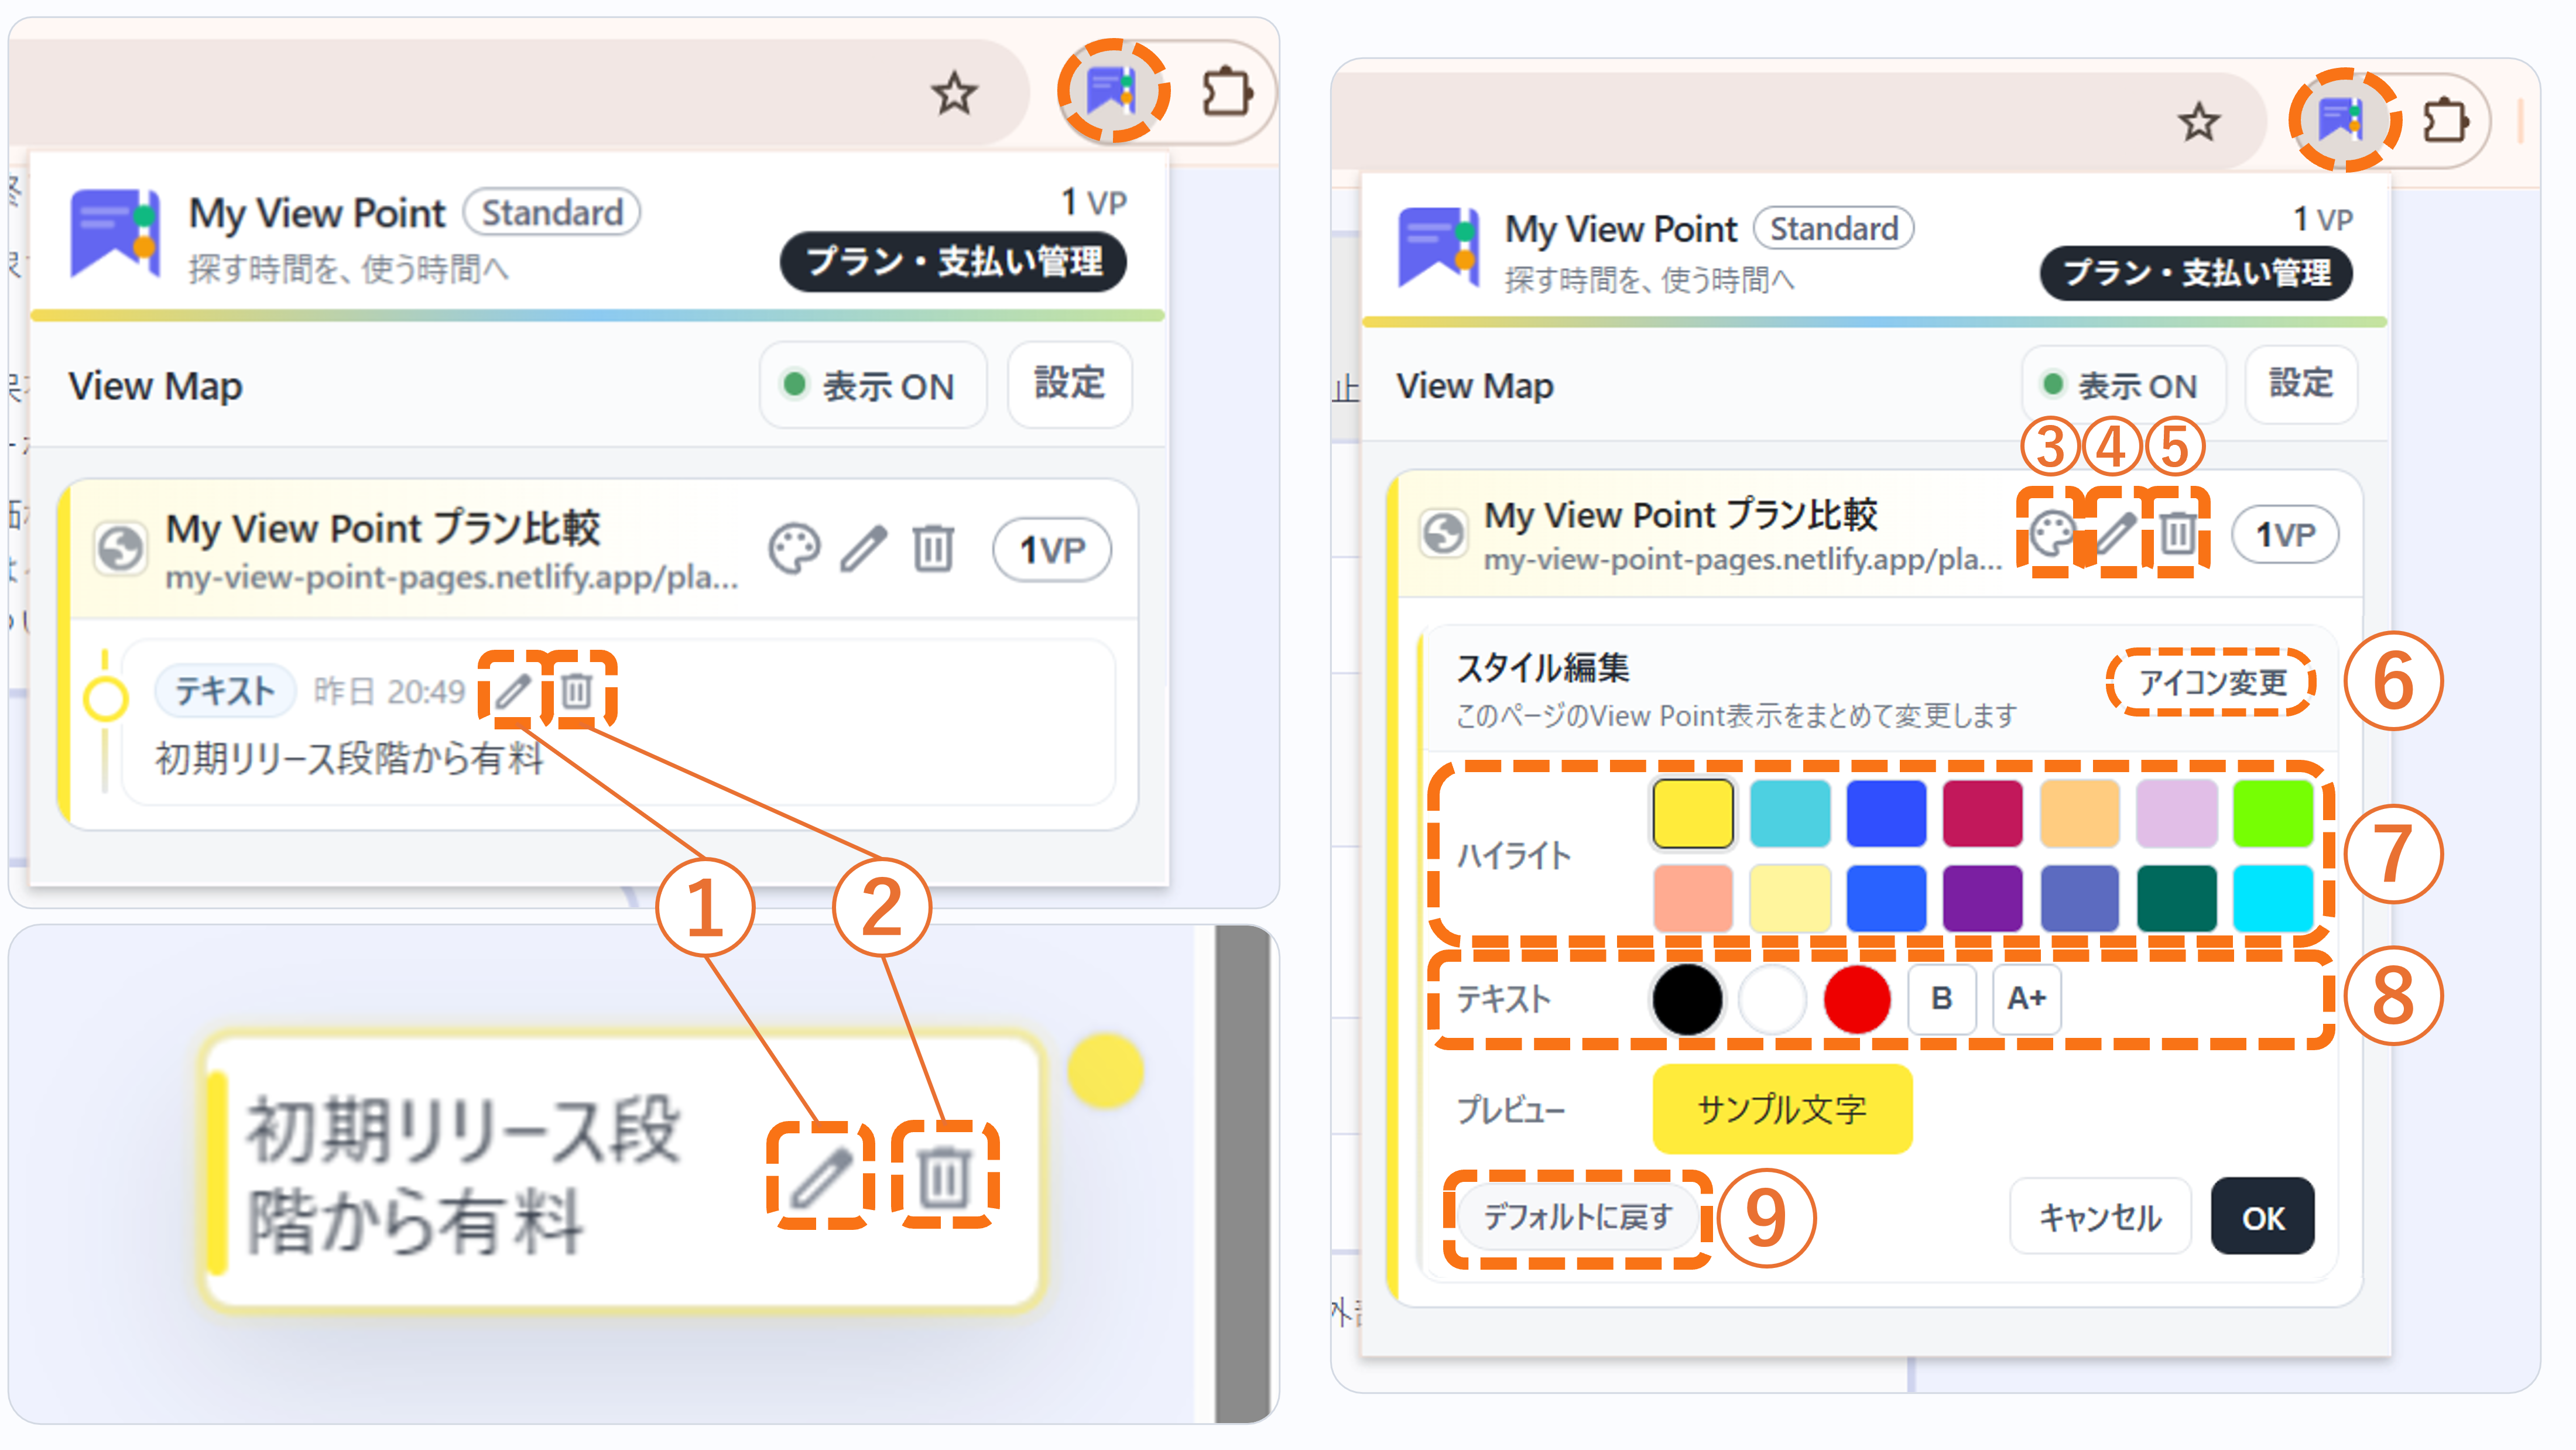Click yellow marker dot beside on-page highlight note
Screen dimensions: 2576x1450
pyautogui.click(x=1105, y=1070)
